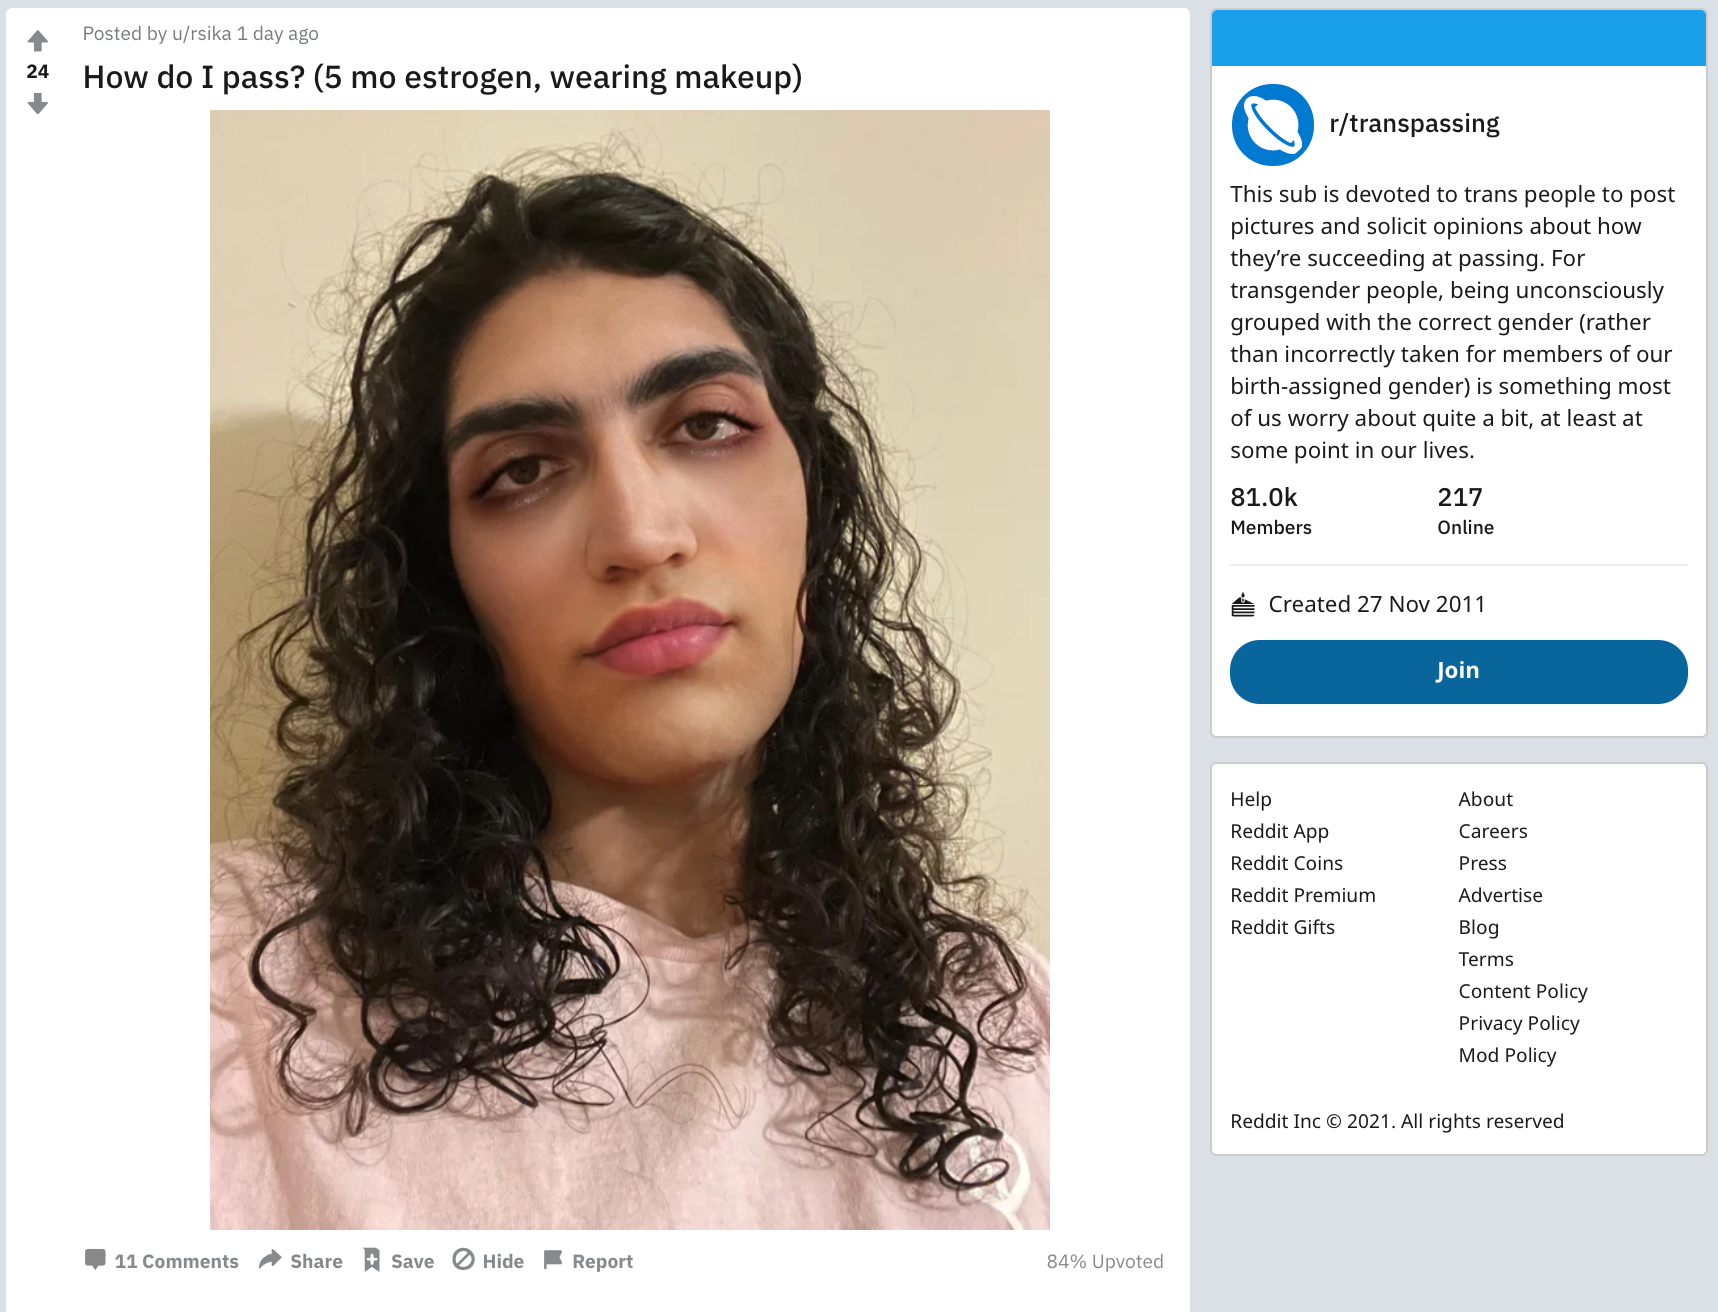Open the r/transpassing community avatar icon
The height and width of the screenshot is (1312, 1718).
tap(1272, 125)
